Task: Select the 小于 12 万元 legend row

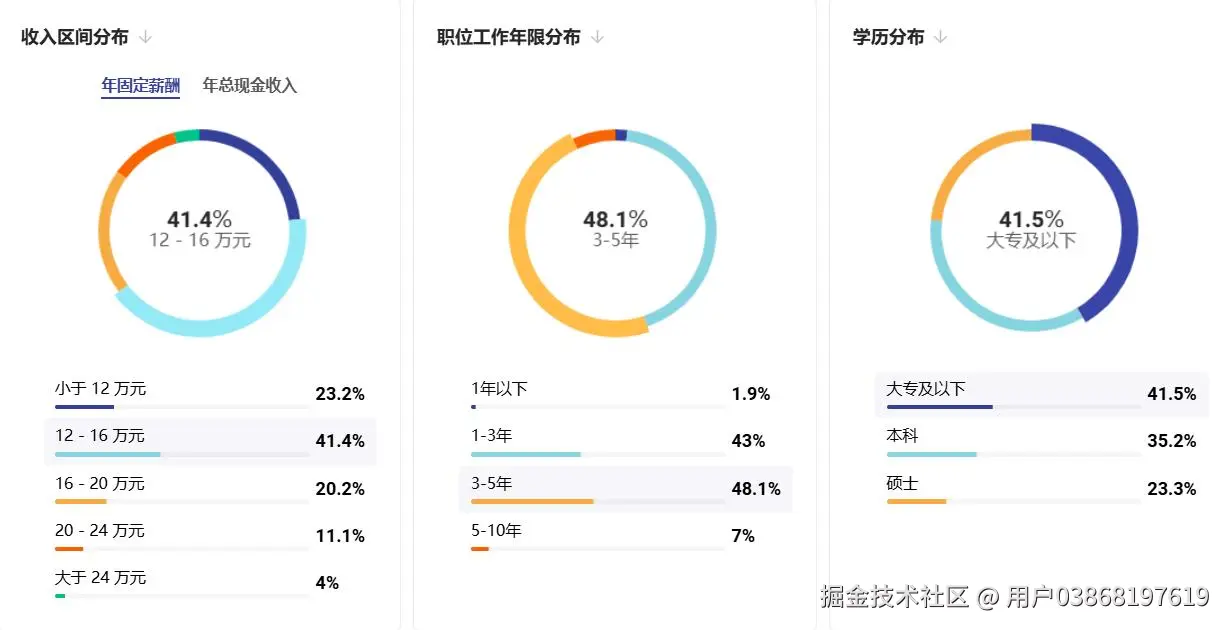Action: [210, 394]
